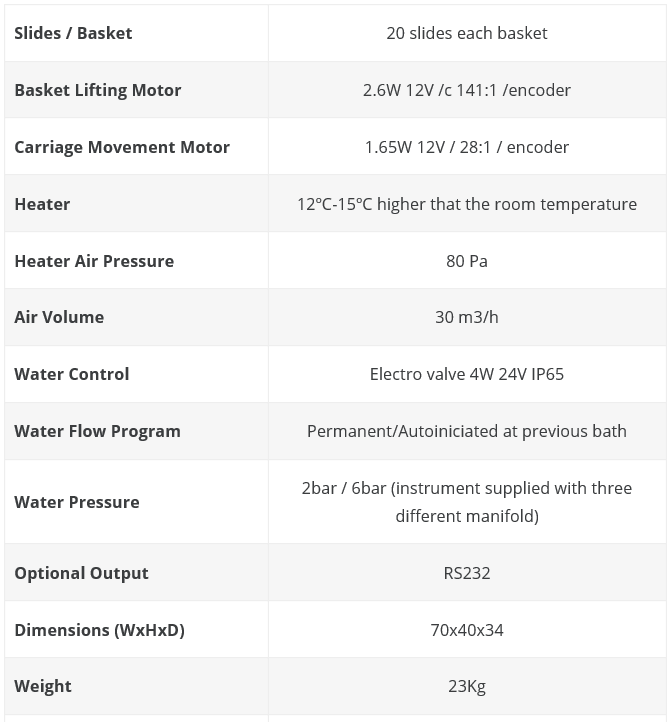Select the room temperature heater value
672x722 pixels.
pos(467,204)
